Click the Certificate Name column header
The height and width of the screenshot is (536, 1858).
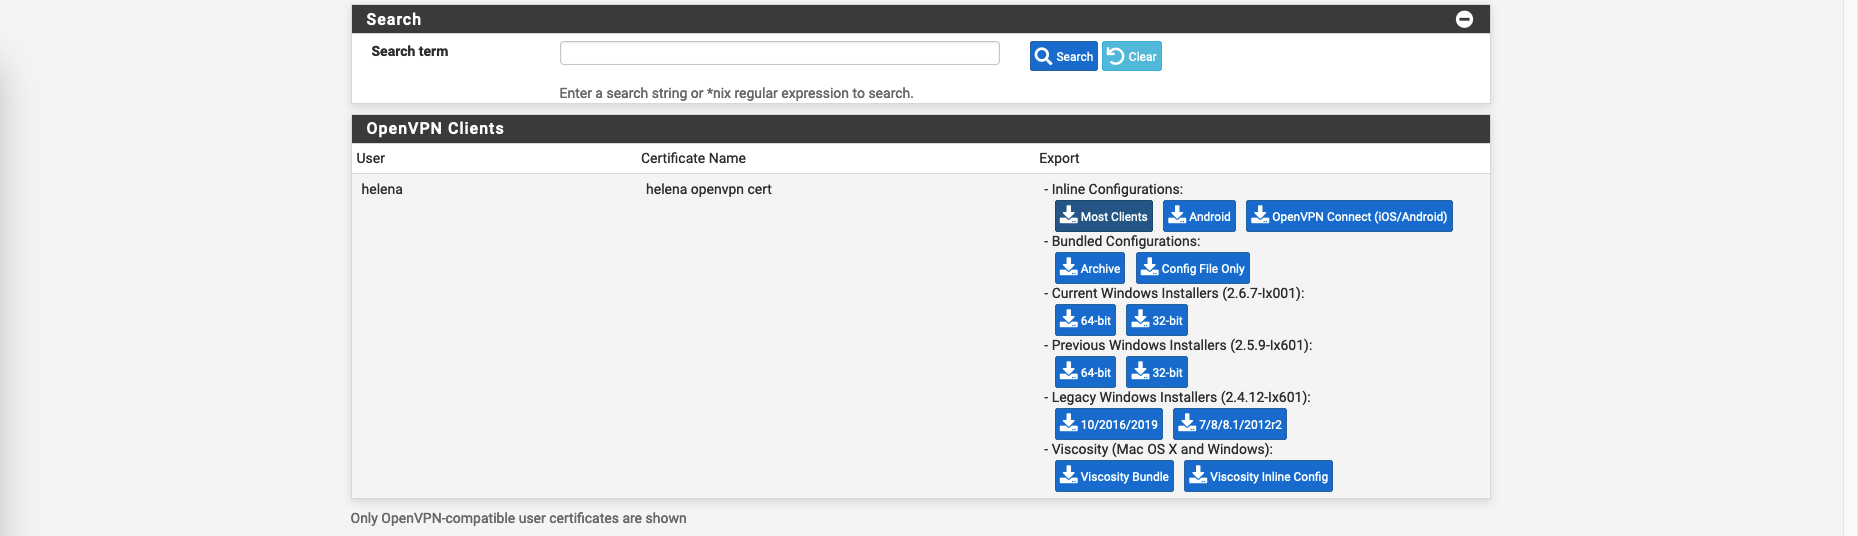coord(693,158)
